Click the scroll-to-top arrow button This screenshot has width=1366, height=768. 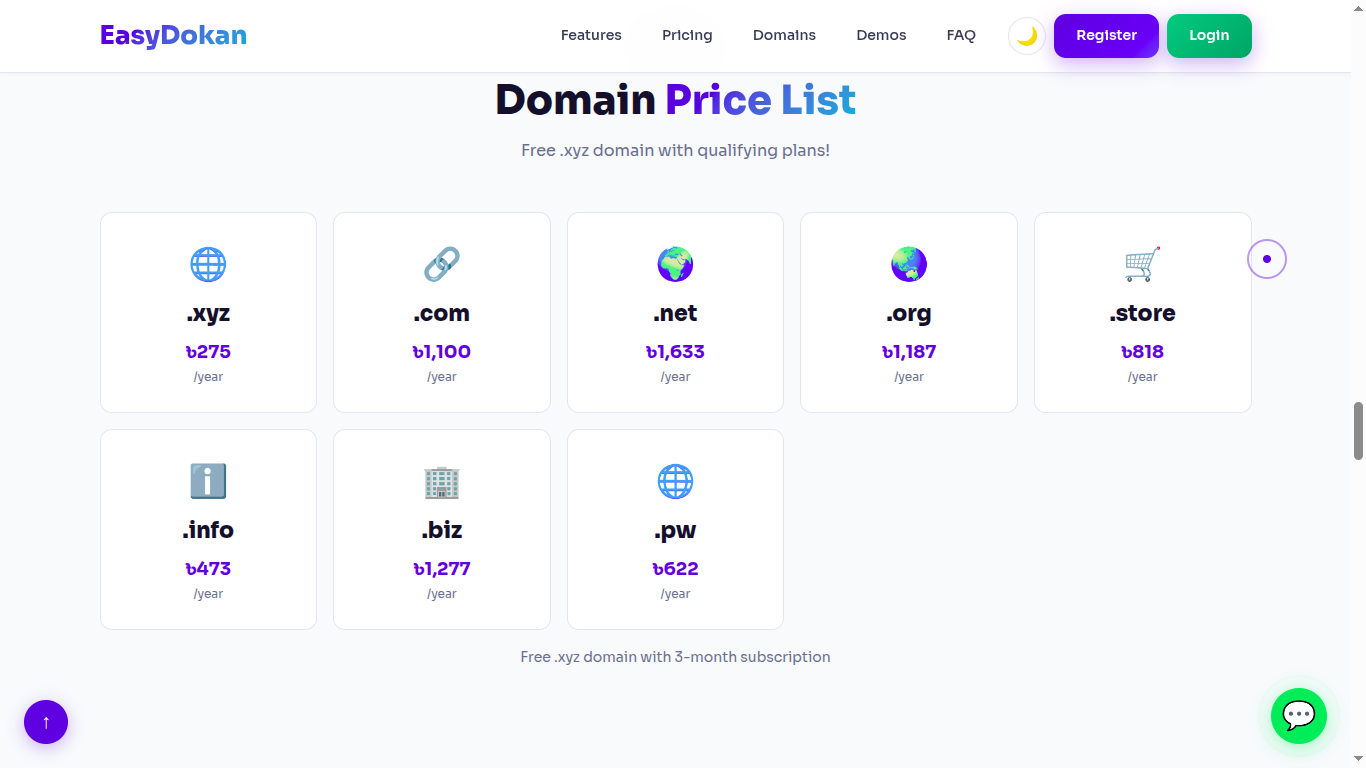coord(46,722)
